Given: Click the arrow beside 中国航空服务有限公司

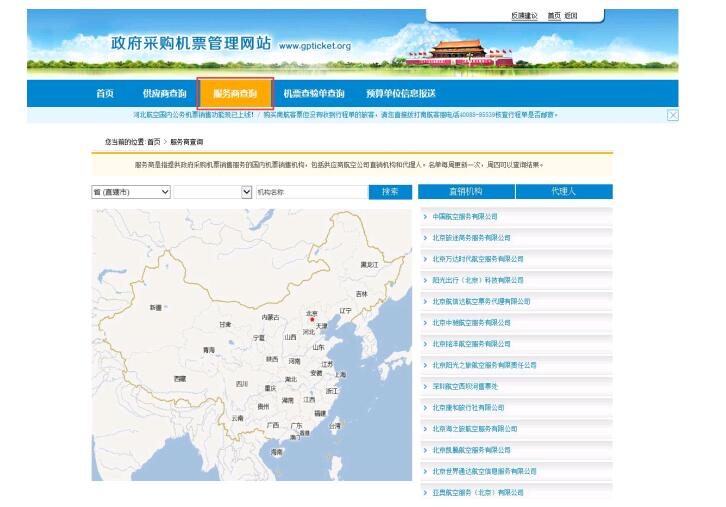Looking at the screenshot, I should [x=425, y=216].
